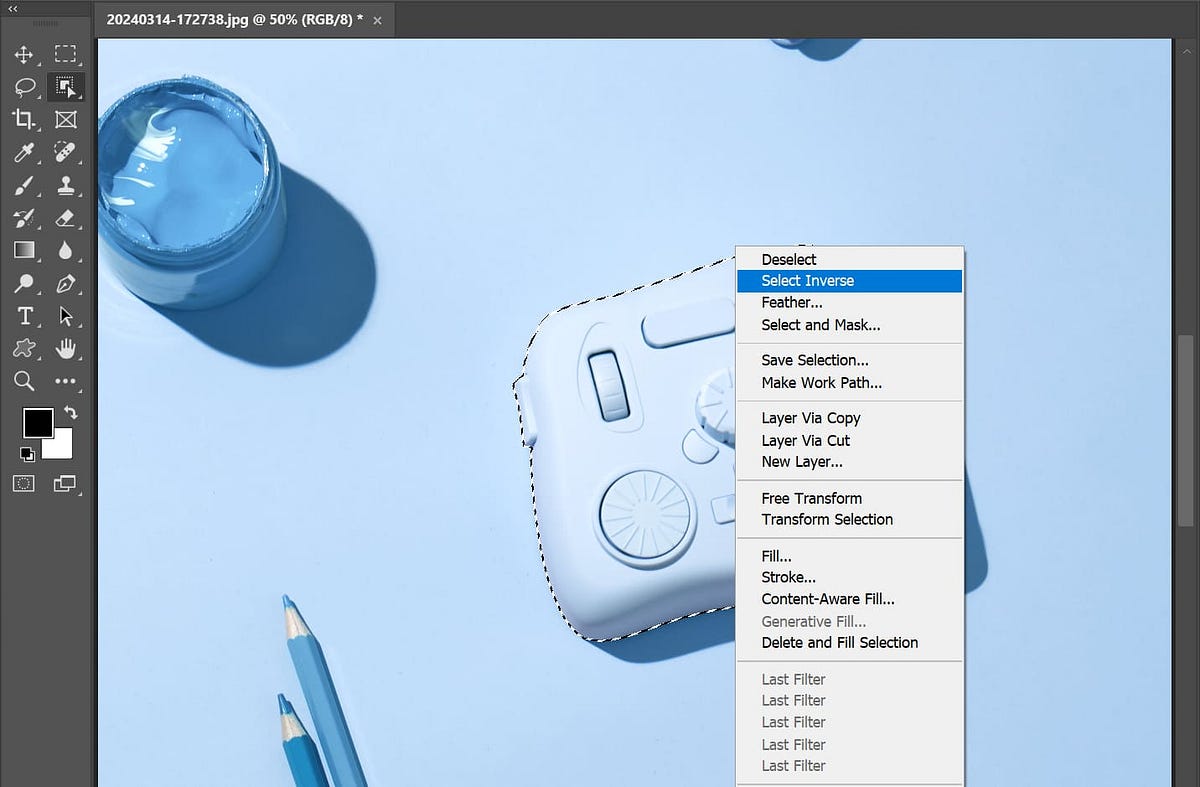The height and width of the screenshot is (787, 1200).
Task: Select the Gradient tool
Action: 24,250
